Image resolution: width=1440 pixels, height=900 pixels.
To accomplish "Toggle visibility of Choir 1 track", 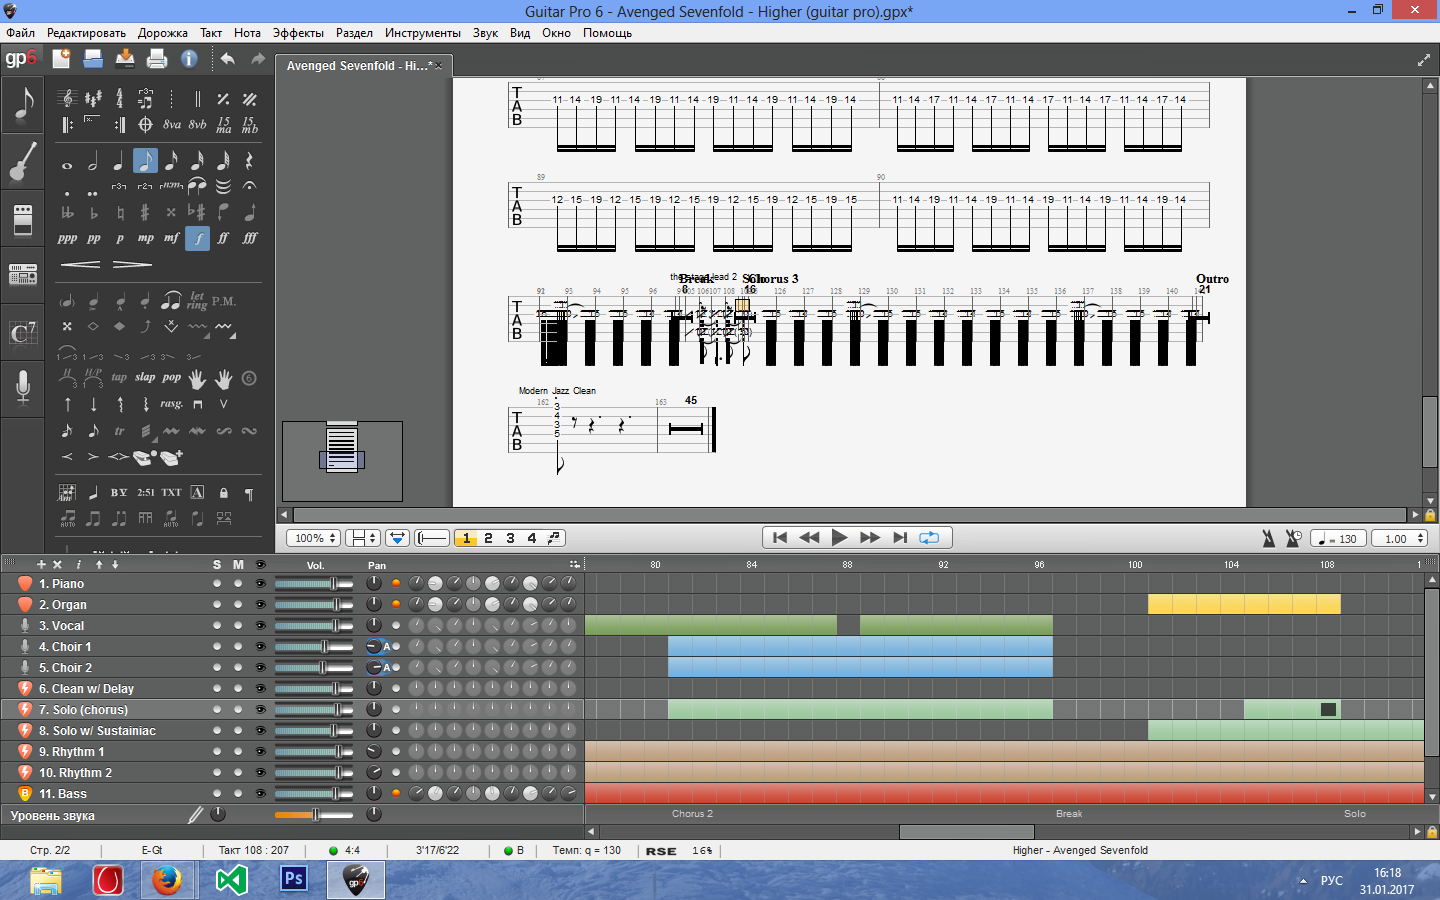I will [x=260, y=646].
